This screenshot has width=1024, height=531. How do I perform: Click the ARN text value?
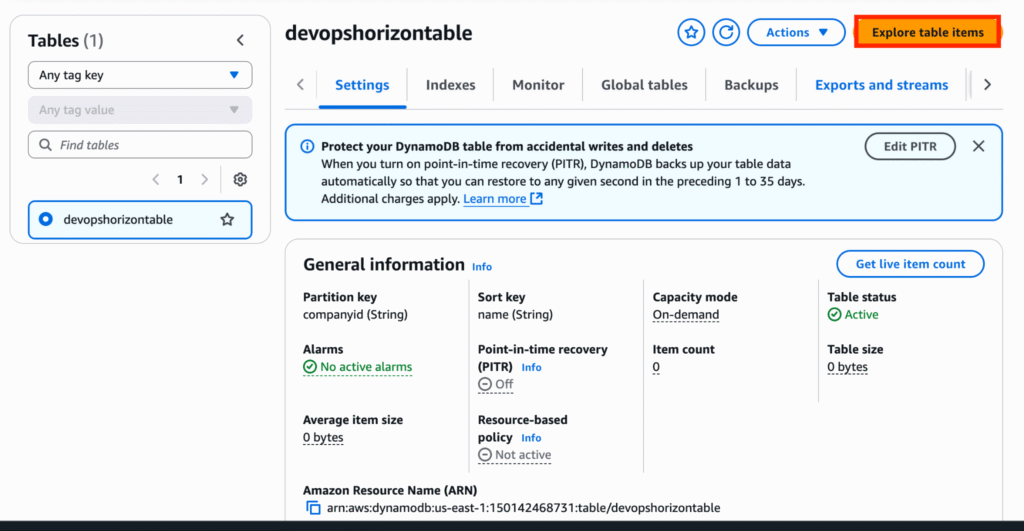(523, 507)
